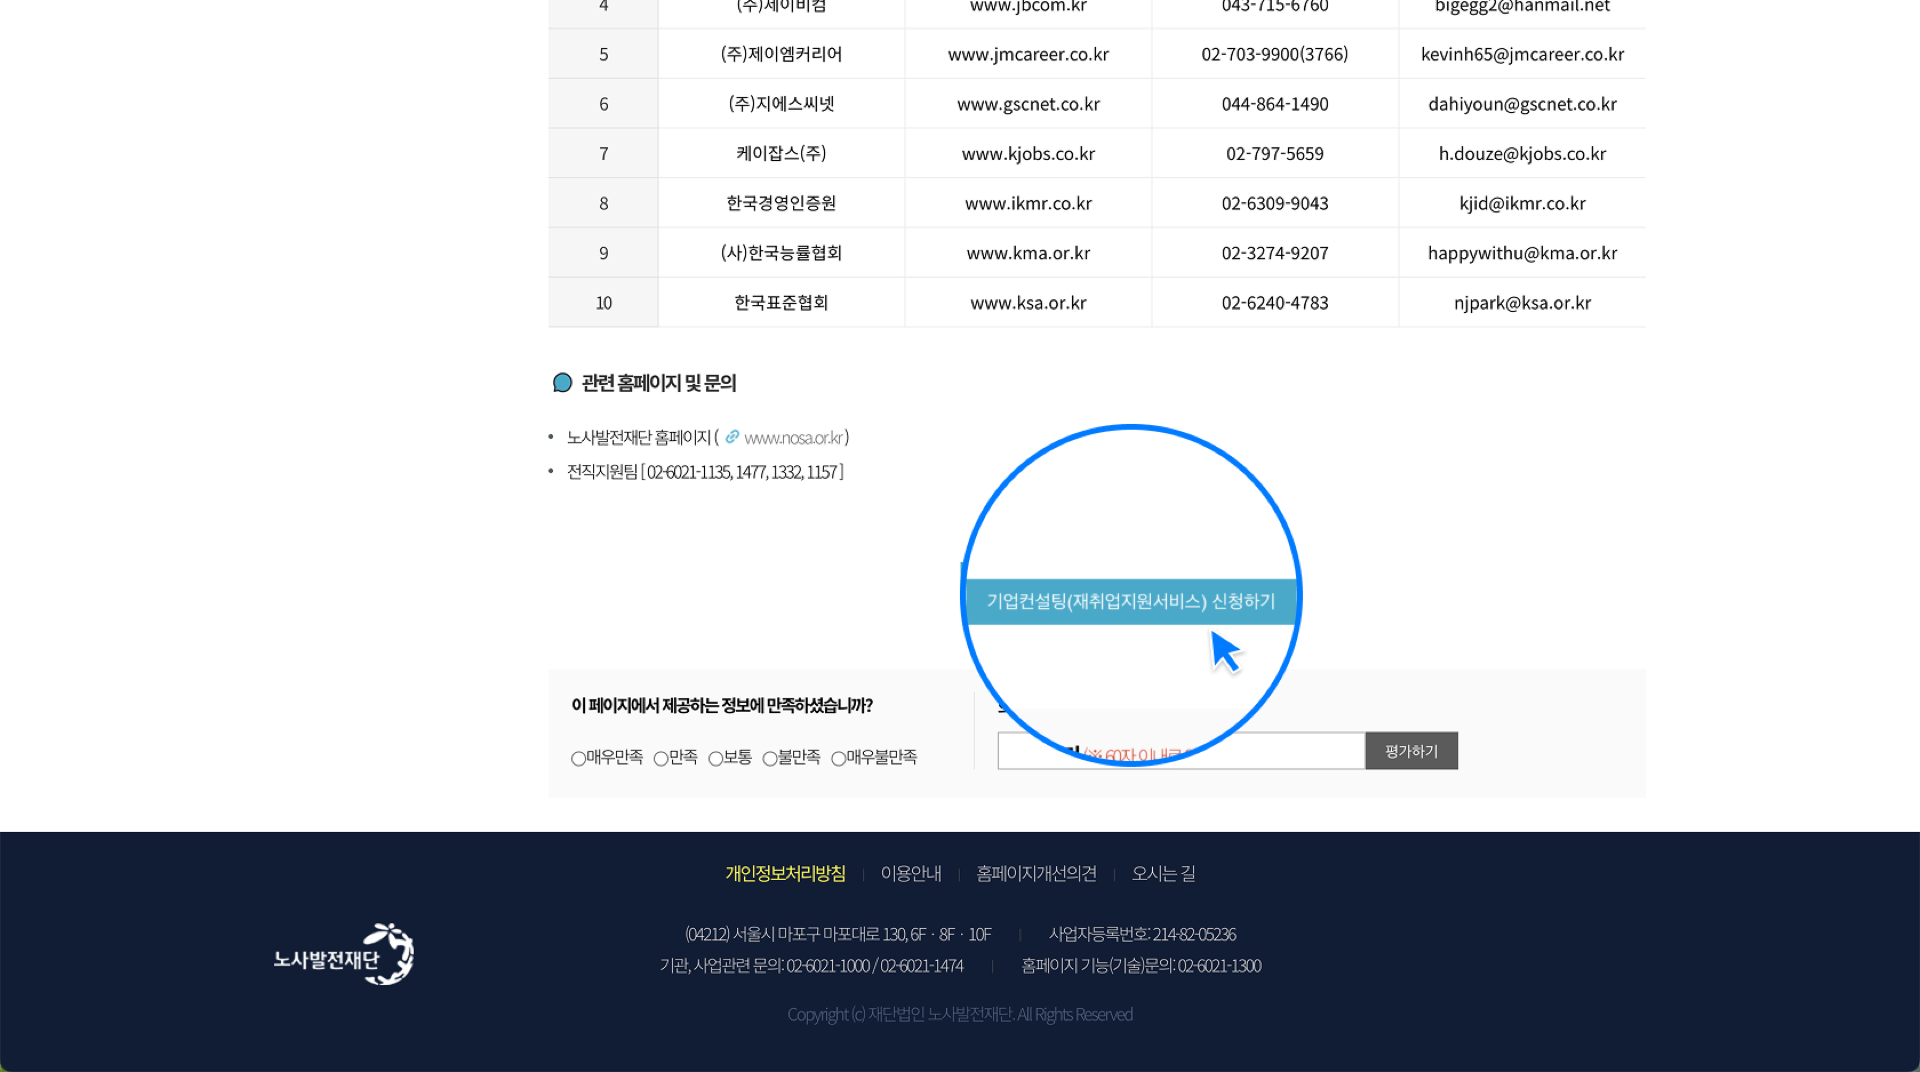Open 홈페이지개선의견 footer link
This screenshot has height=1072, width=1920.
tap(1036, 874)
